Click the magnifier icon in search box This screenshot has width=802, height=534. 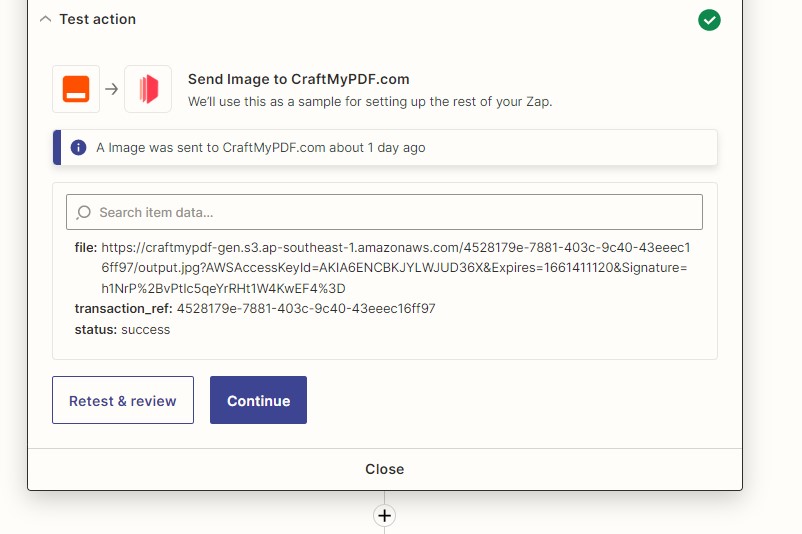point(83,212)
